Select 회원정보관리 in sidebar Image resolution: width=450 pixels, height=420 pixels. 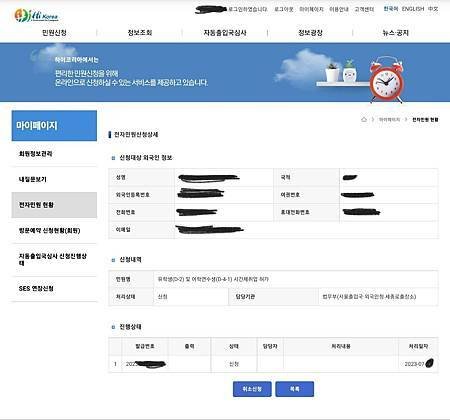click(x=54, y=154)
